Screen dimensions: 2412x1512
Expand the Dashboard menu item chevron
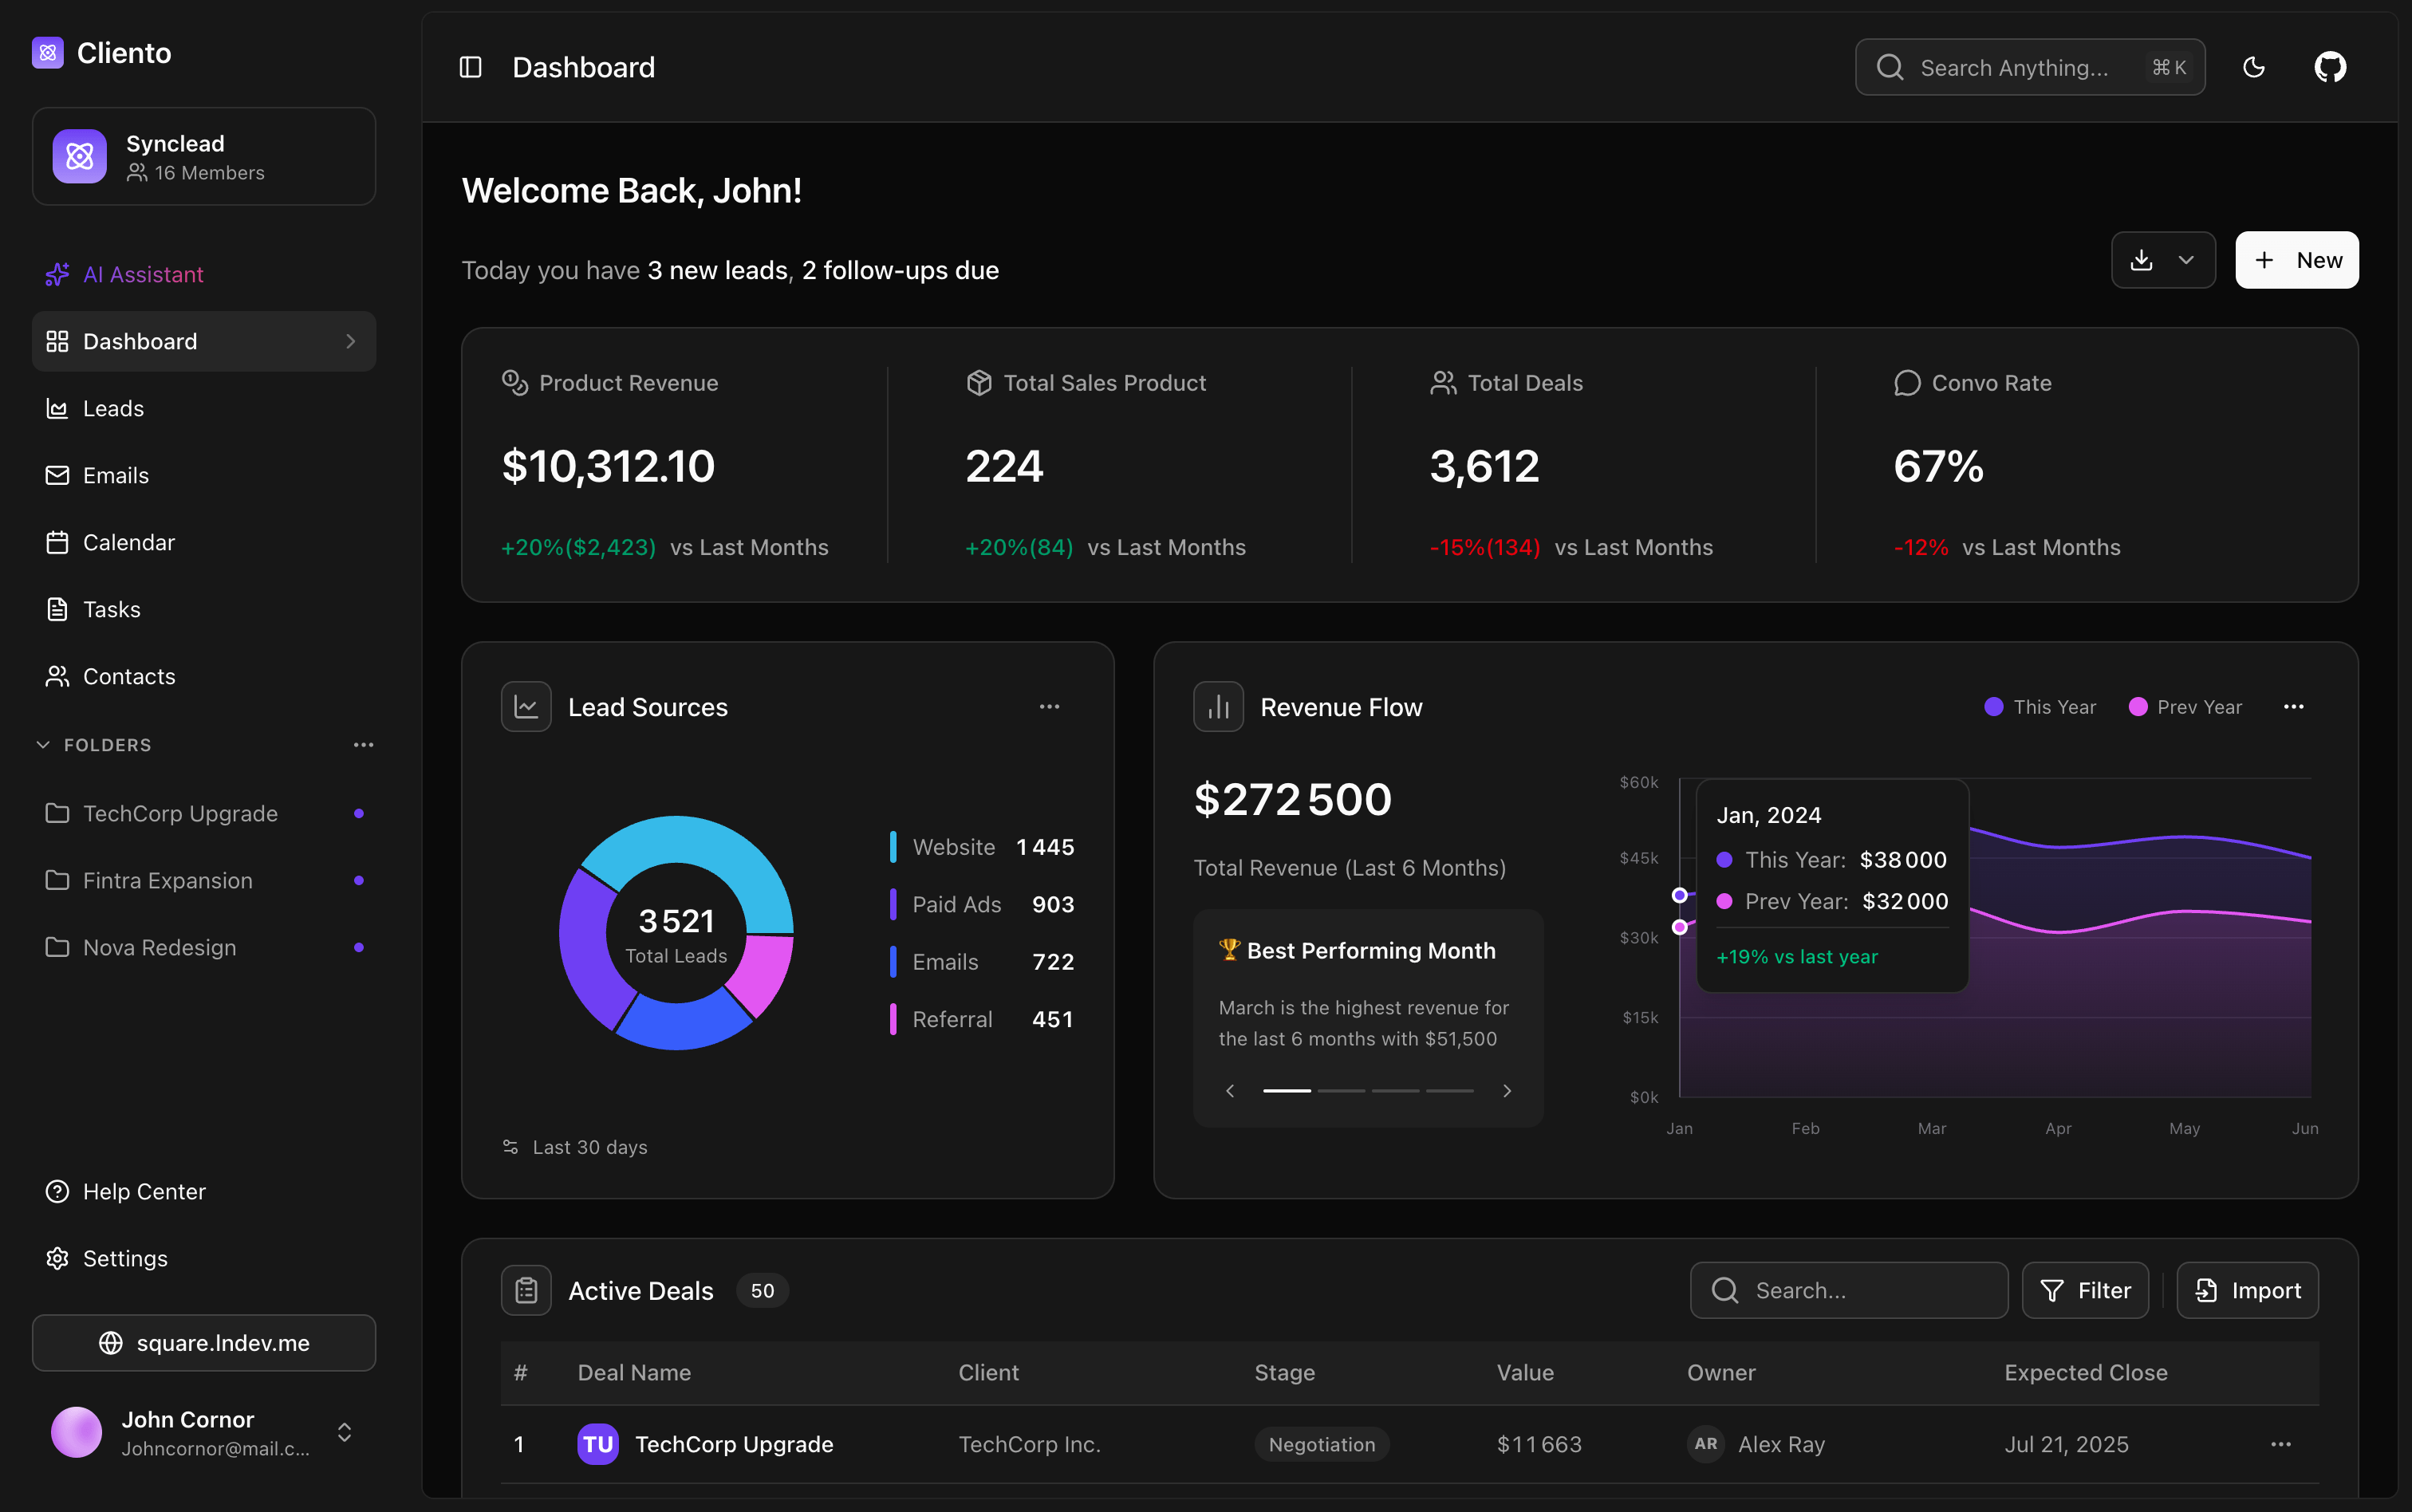click(x=349, y=341)
